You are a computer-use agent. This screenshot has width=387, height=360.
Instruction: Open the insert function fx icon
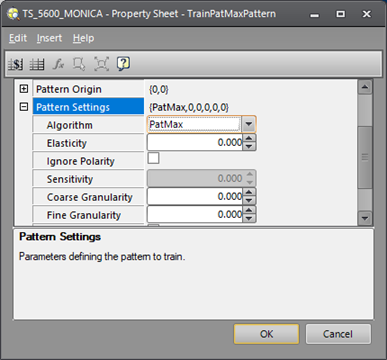click(x=58, y=64)
